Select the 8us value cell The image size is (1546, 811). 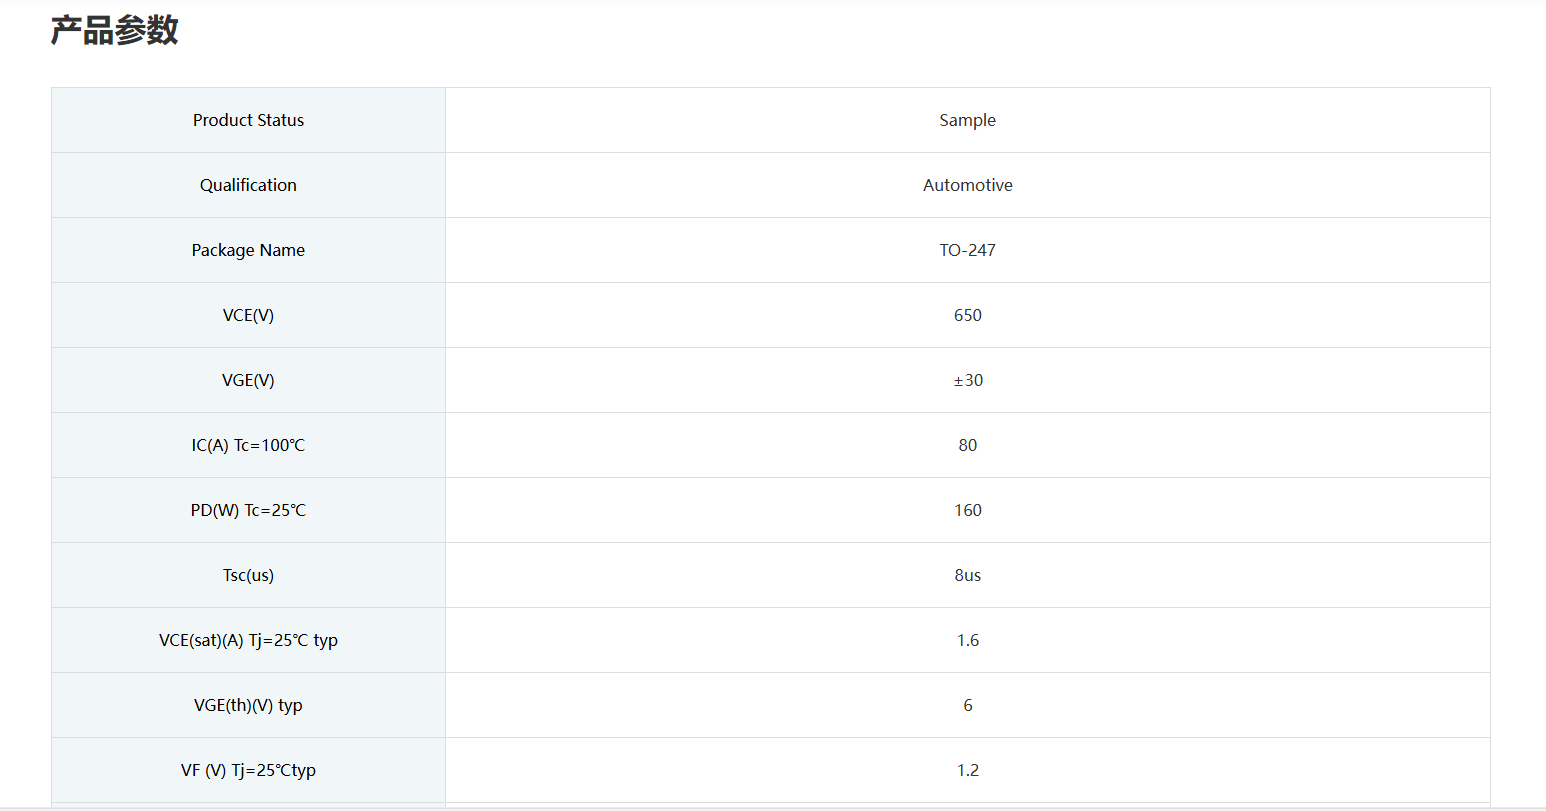click(967, 575)
